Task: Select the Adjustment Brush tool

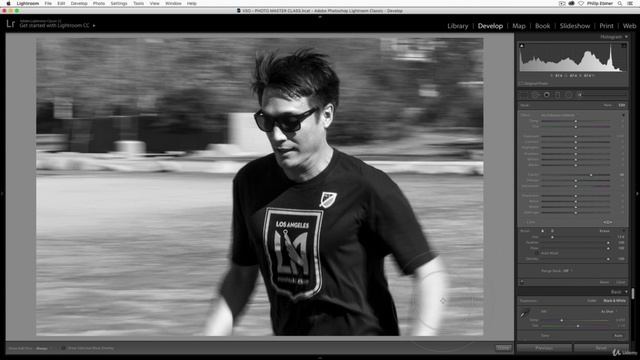Action: pos(580,95)
